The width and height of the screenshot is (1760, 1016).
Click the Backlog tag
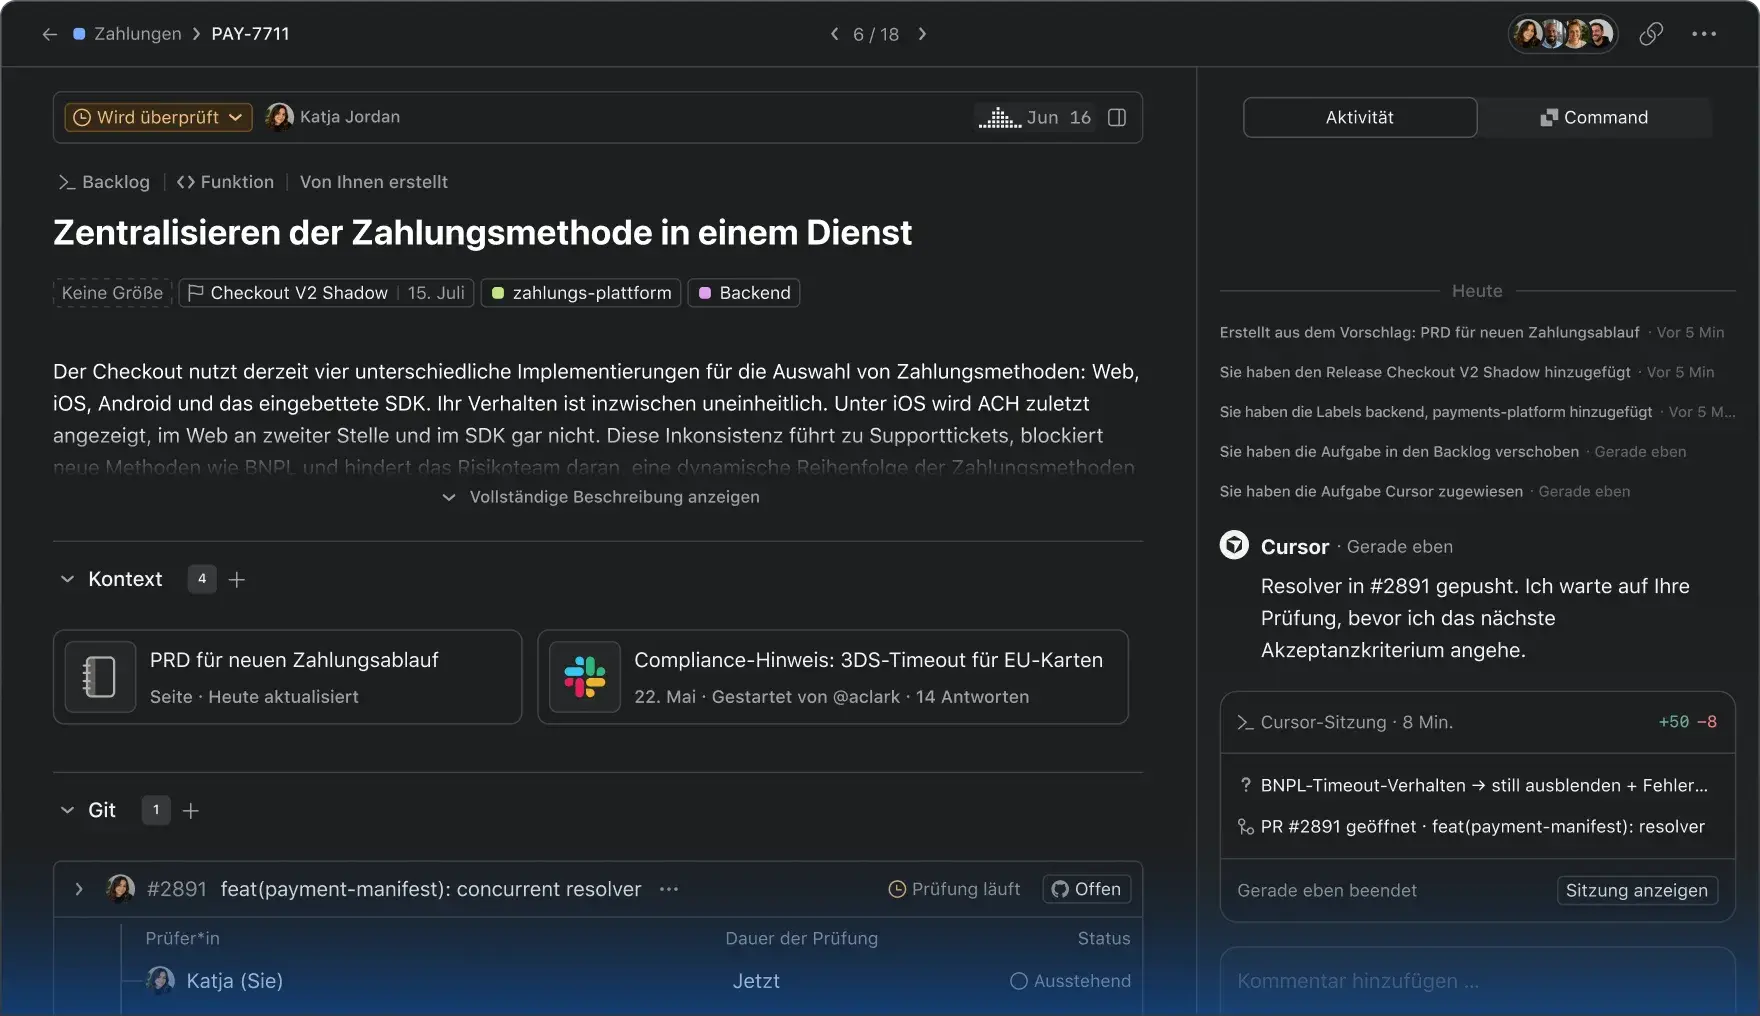pyautogui.click(x=104, y=182)
